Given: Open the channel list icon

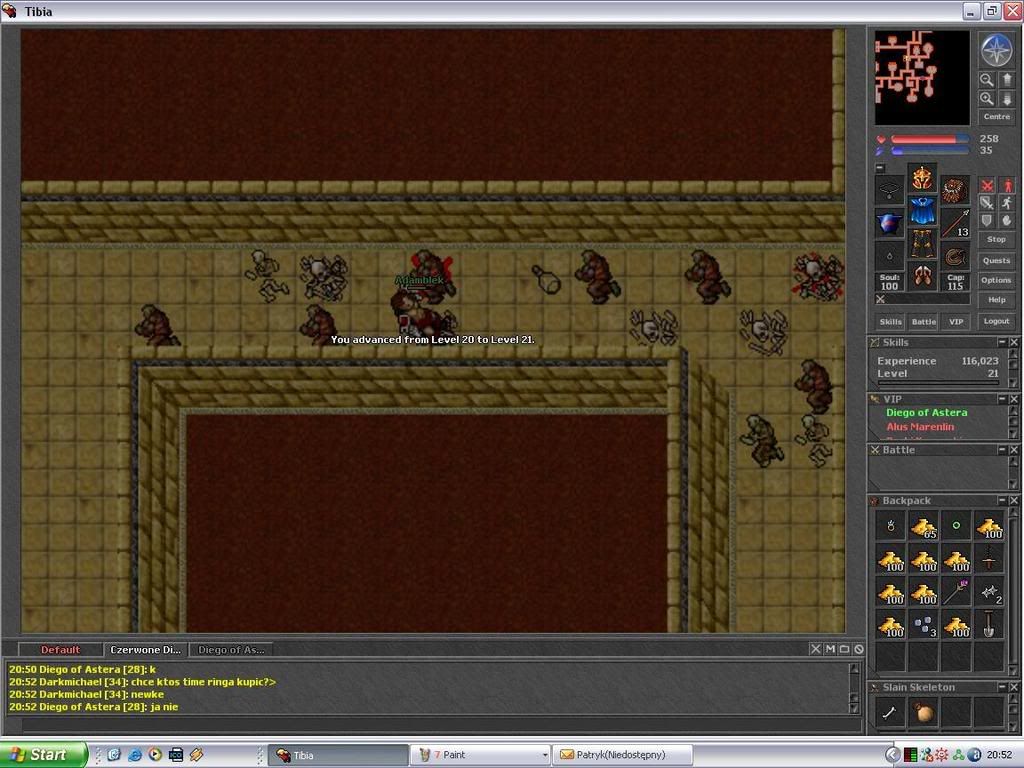Looking at the screenshot, I should click(844, 649).
